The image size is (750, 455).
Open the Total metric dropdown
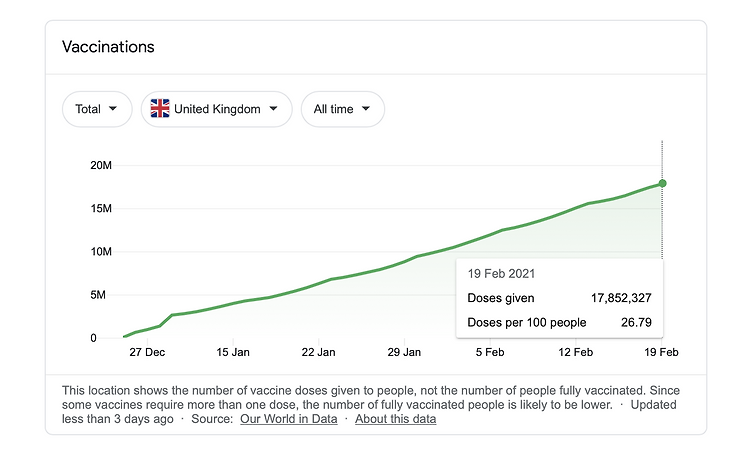[97, 109]
